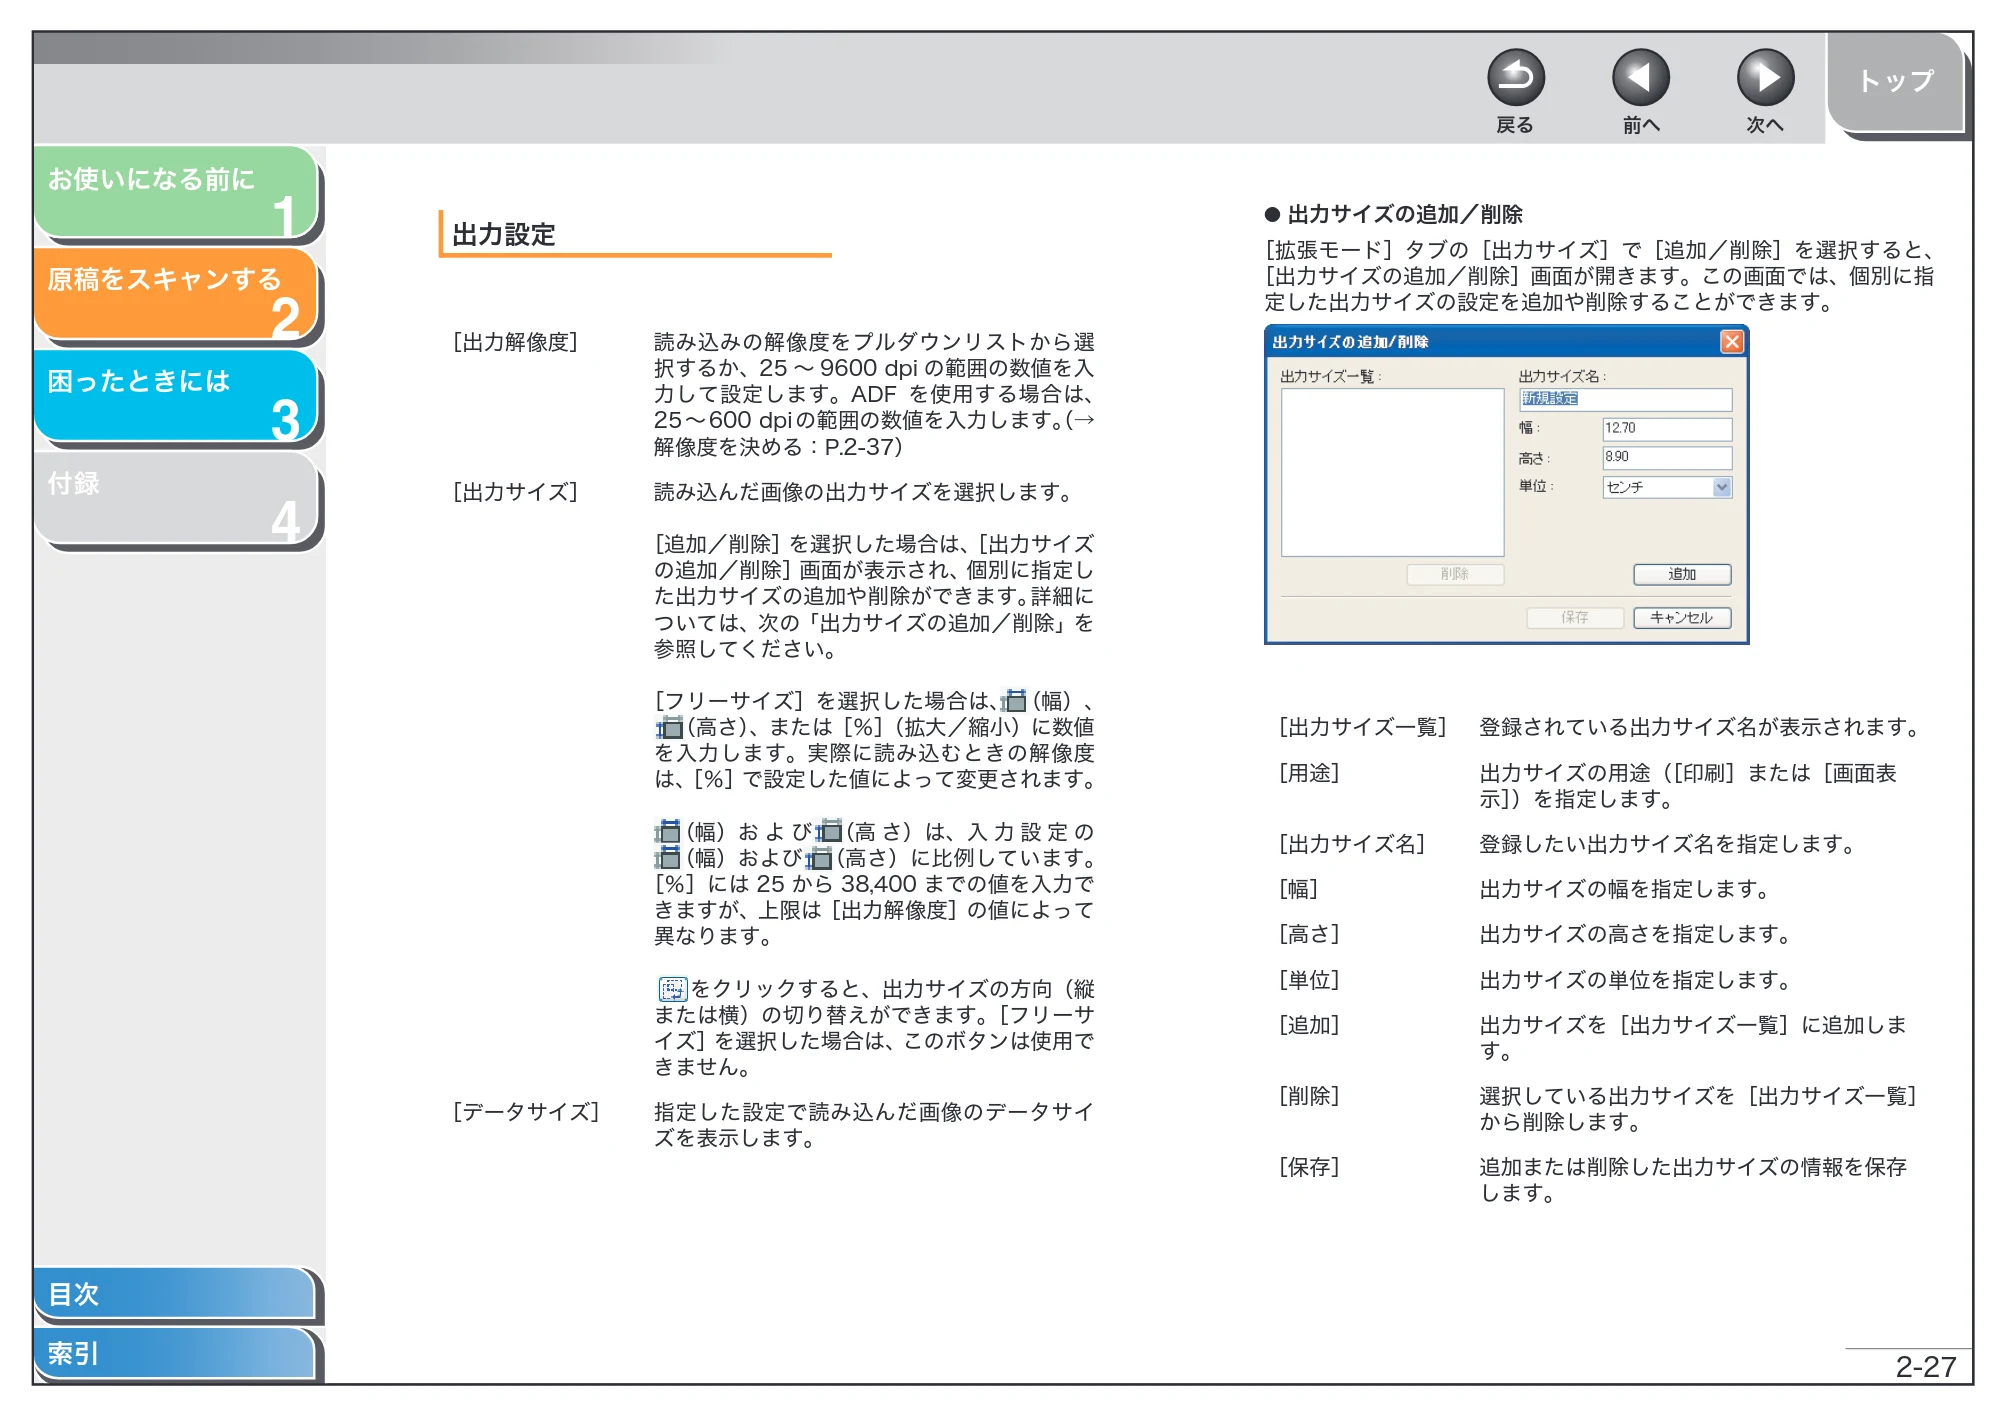Click the 出力サイズ名 input field
The height and width of the screenshot is (1415, 2000).
coord(1626,399)
